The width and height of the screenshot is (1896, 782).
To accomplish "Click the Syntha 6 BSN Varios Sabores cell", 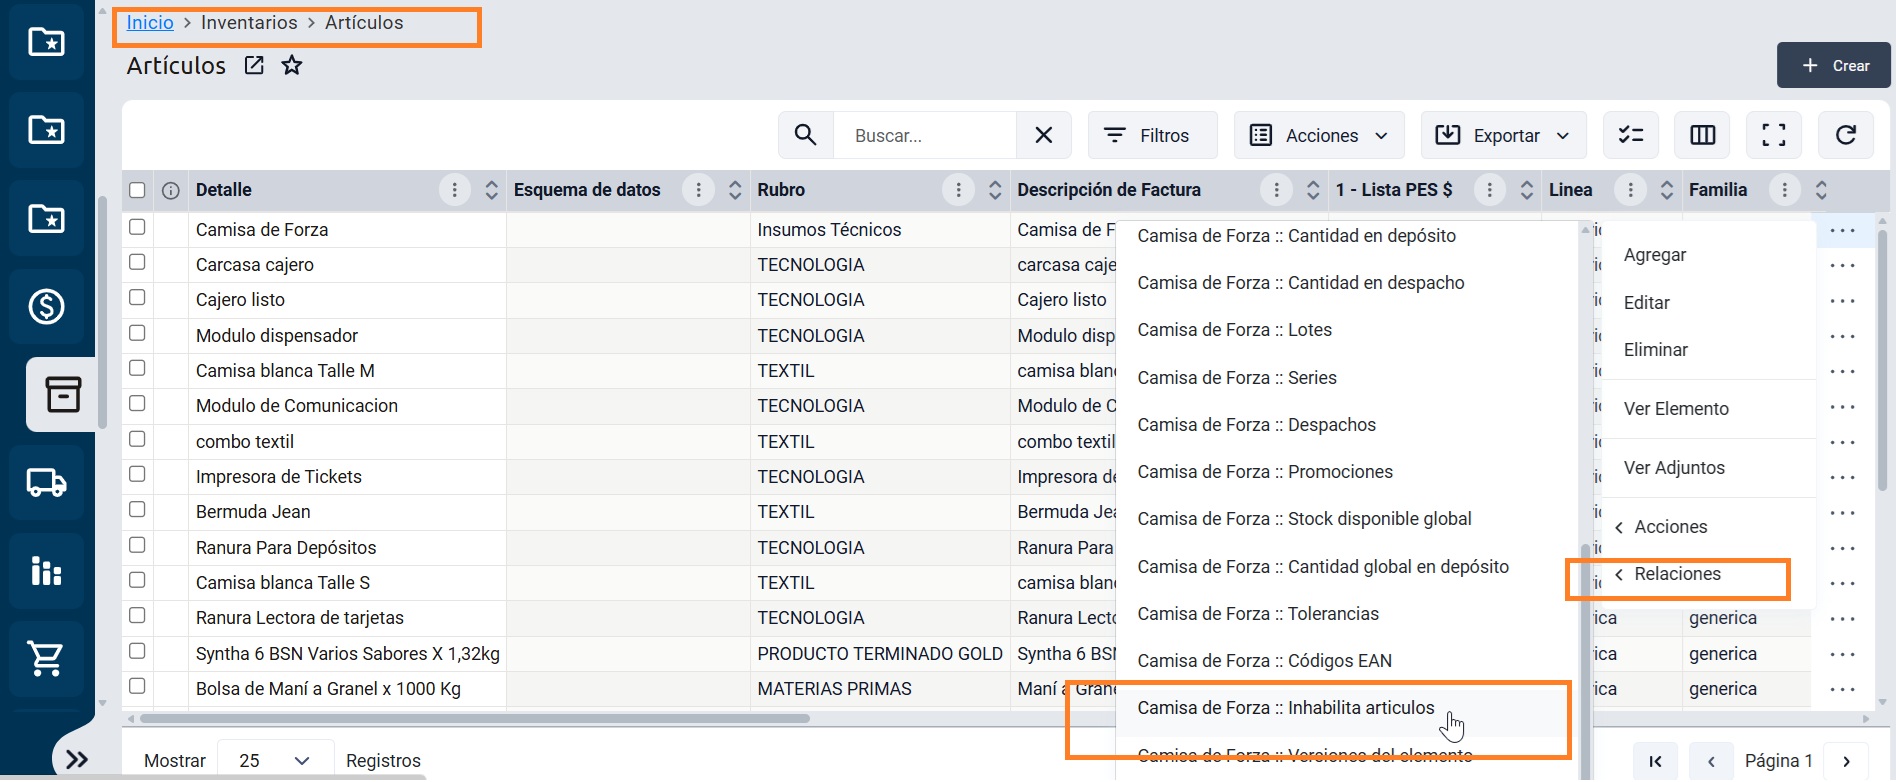I will (348, 654).
